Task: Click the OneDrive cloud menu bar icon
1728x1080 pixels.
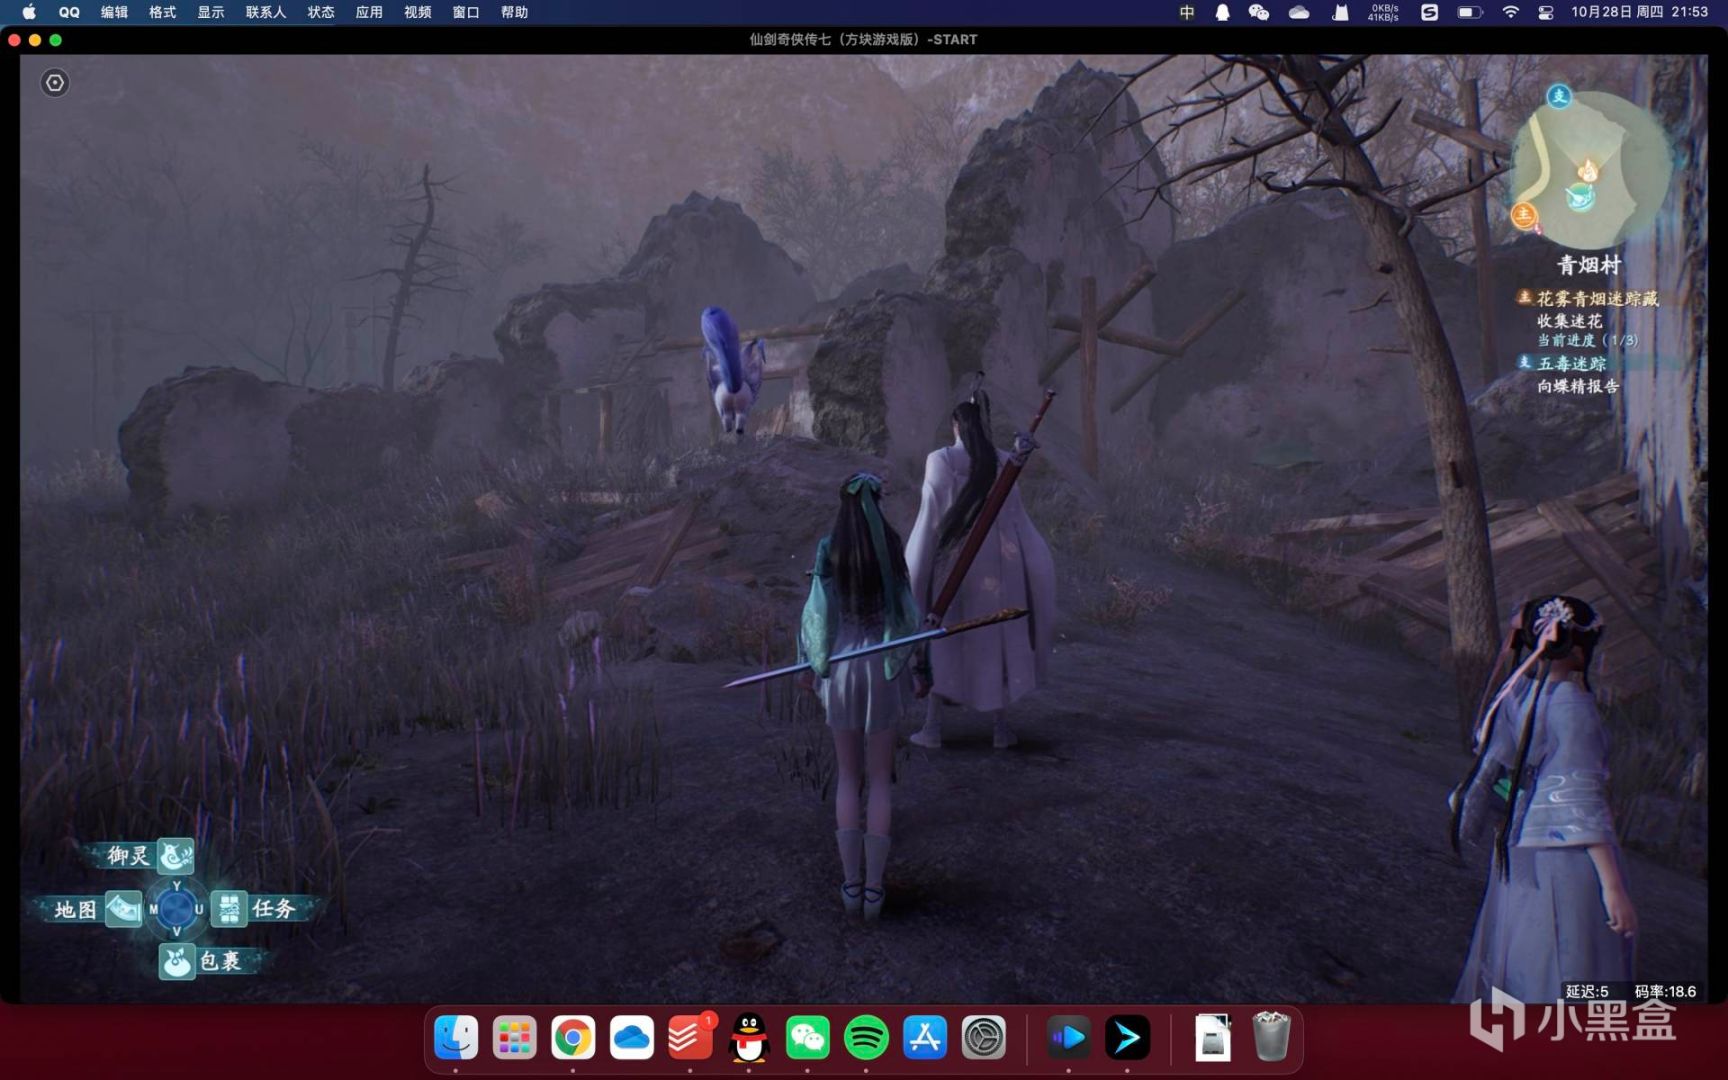Action: coord(1299,12)
